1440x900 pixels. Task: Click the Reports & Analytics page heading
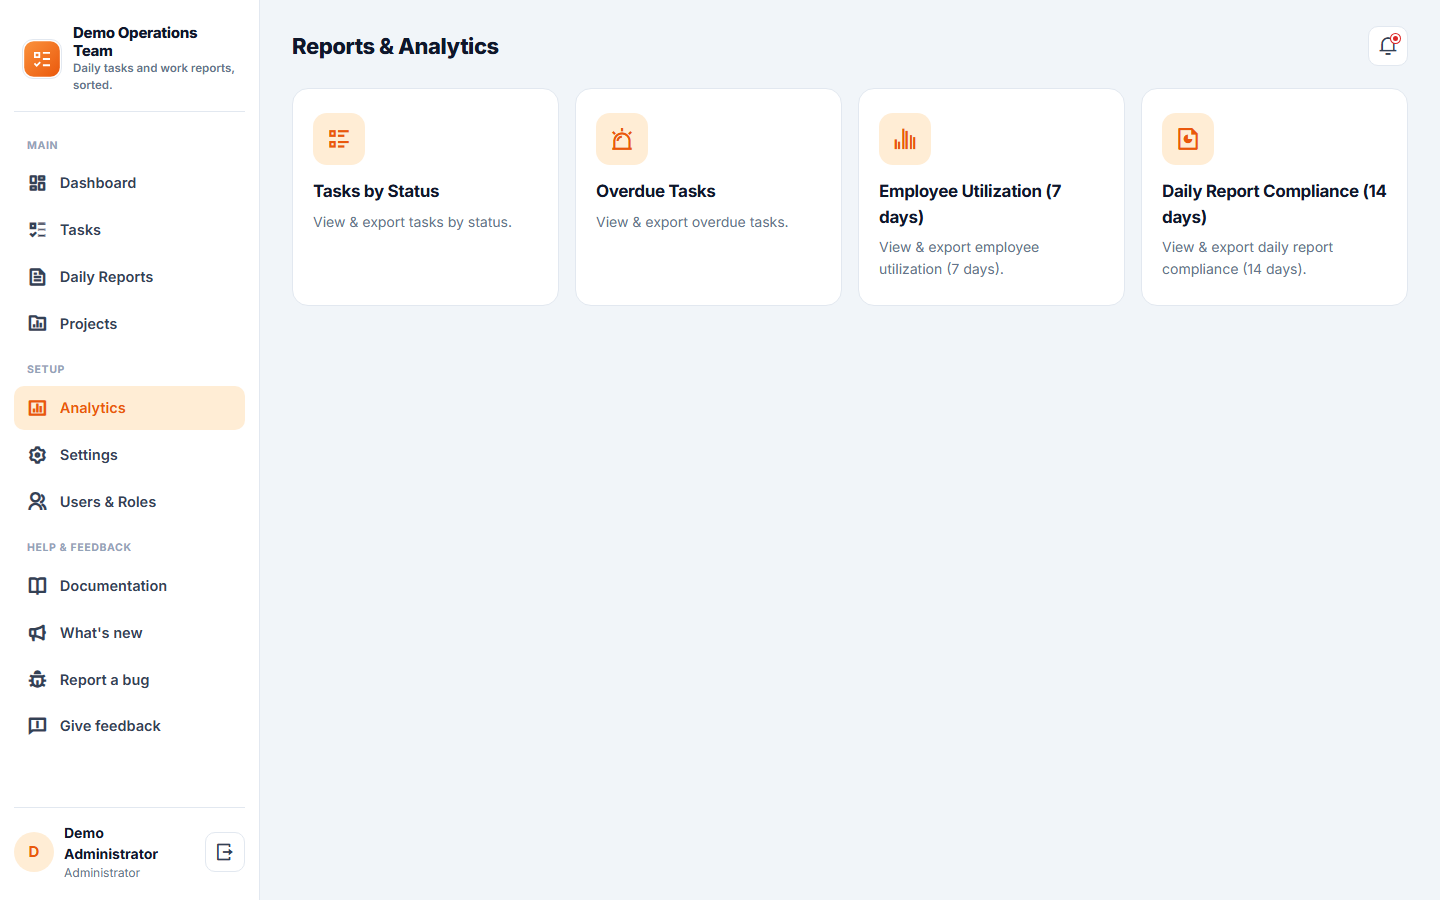395,46
